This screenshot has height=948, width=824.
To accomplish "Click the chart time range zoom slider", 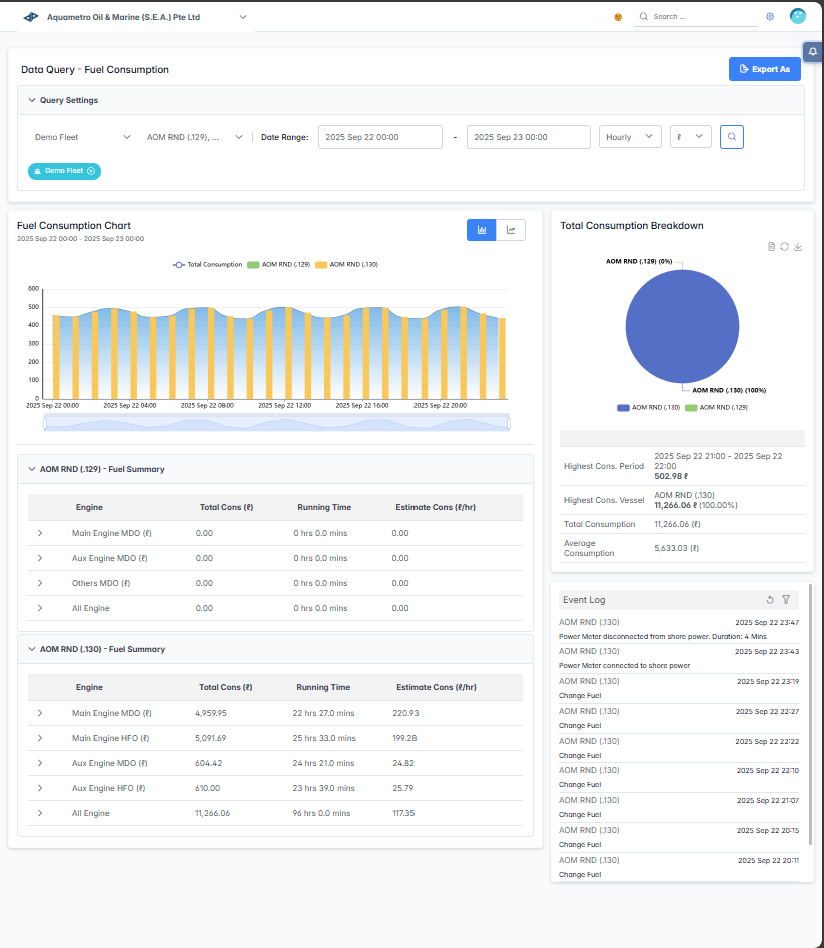I will 276,423.
